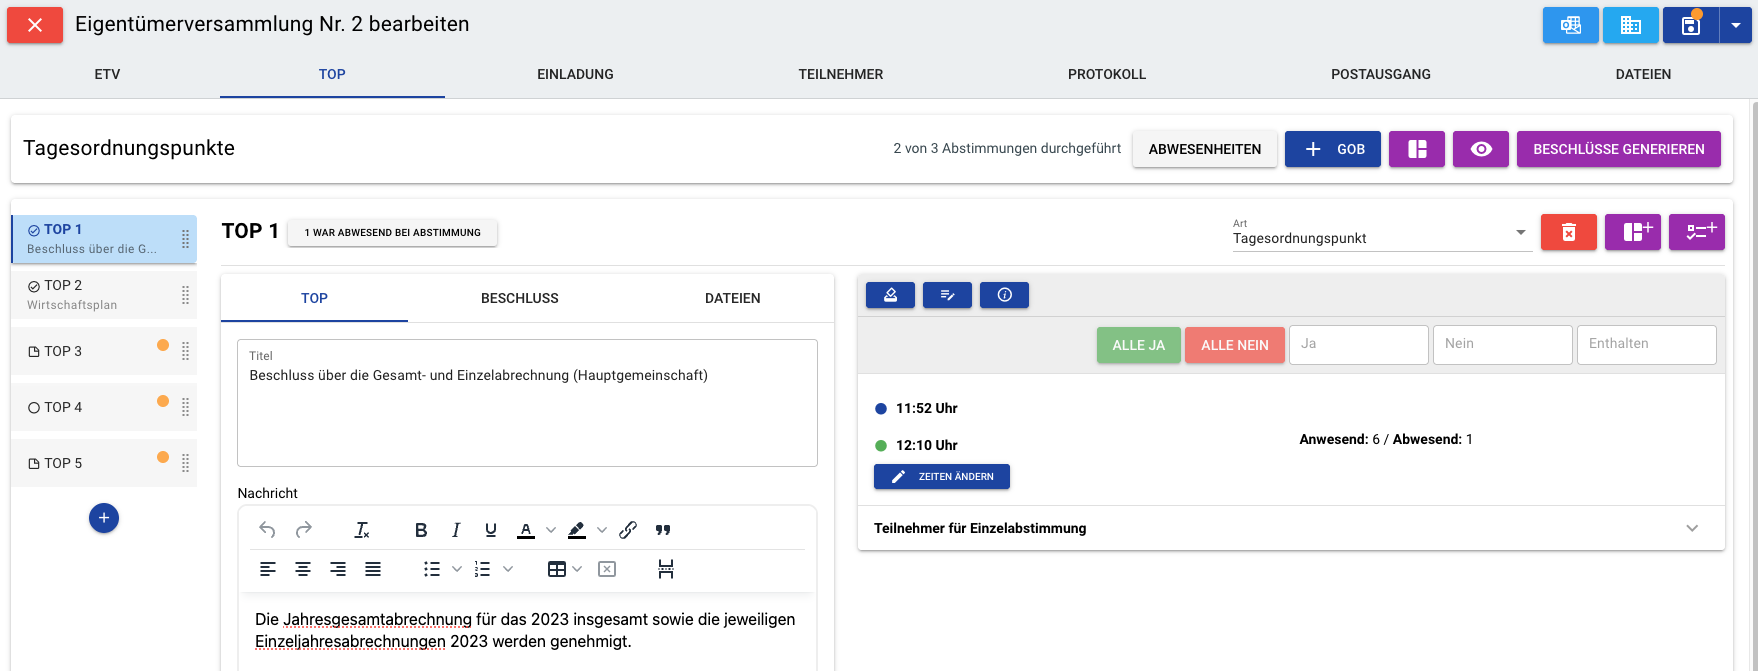1758x671 pixels.
Task: Click the ALLE JA button
Action: point(1139,345)
